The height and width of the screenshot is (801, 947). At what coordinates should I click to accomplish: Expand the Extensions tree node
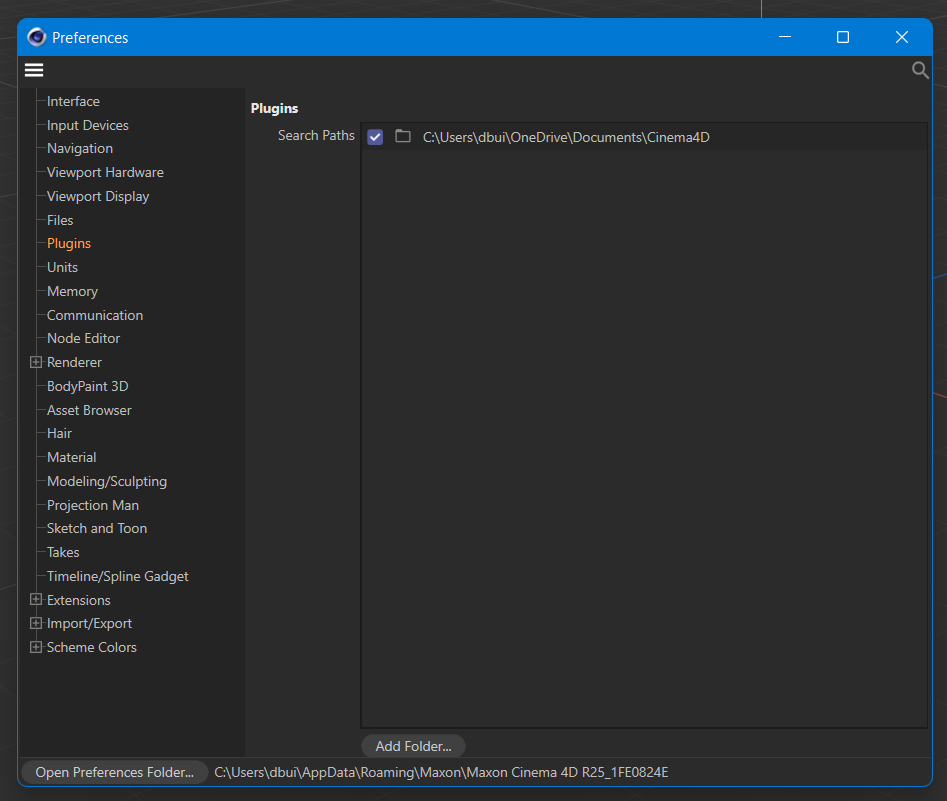point(36,600)
